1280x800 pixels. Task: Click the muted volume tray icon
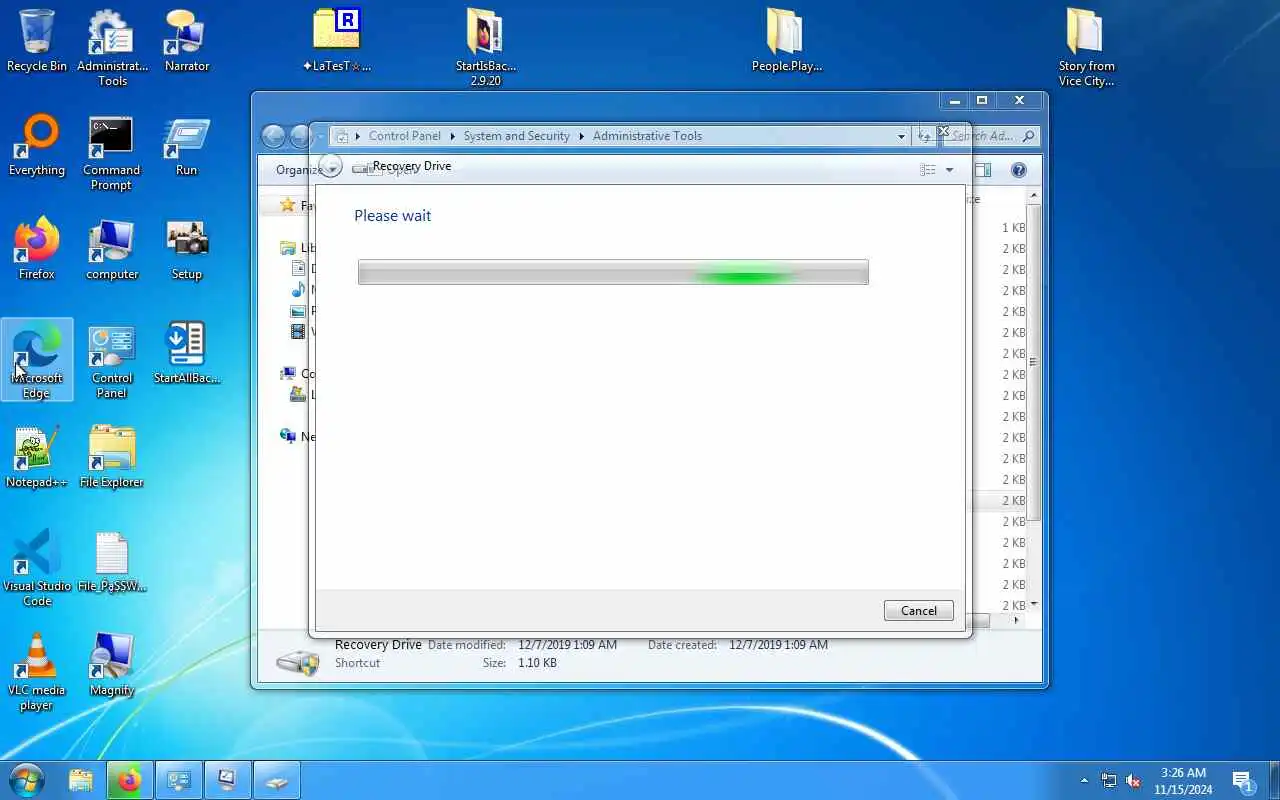1134,780
